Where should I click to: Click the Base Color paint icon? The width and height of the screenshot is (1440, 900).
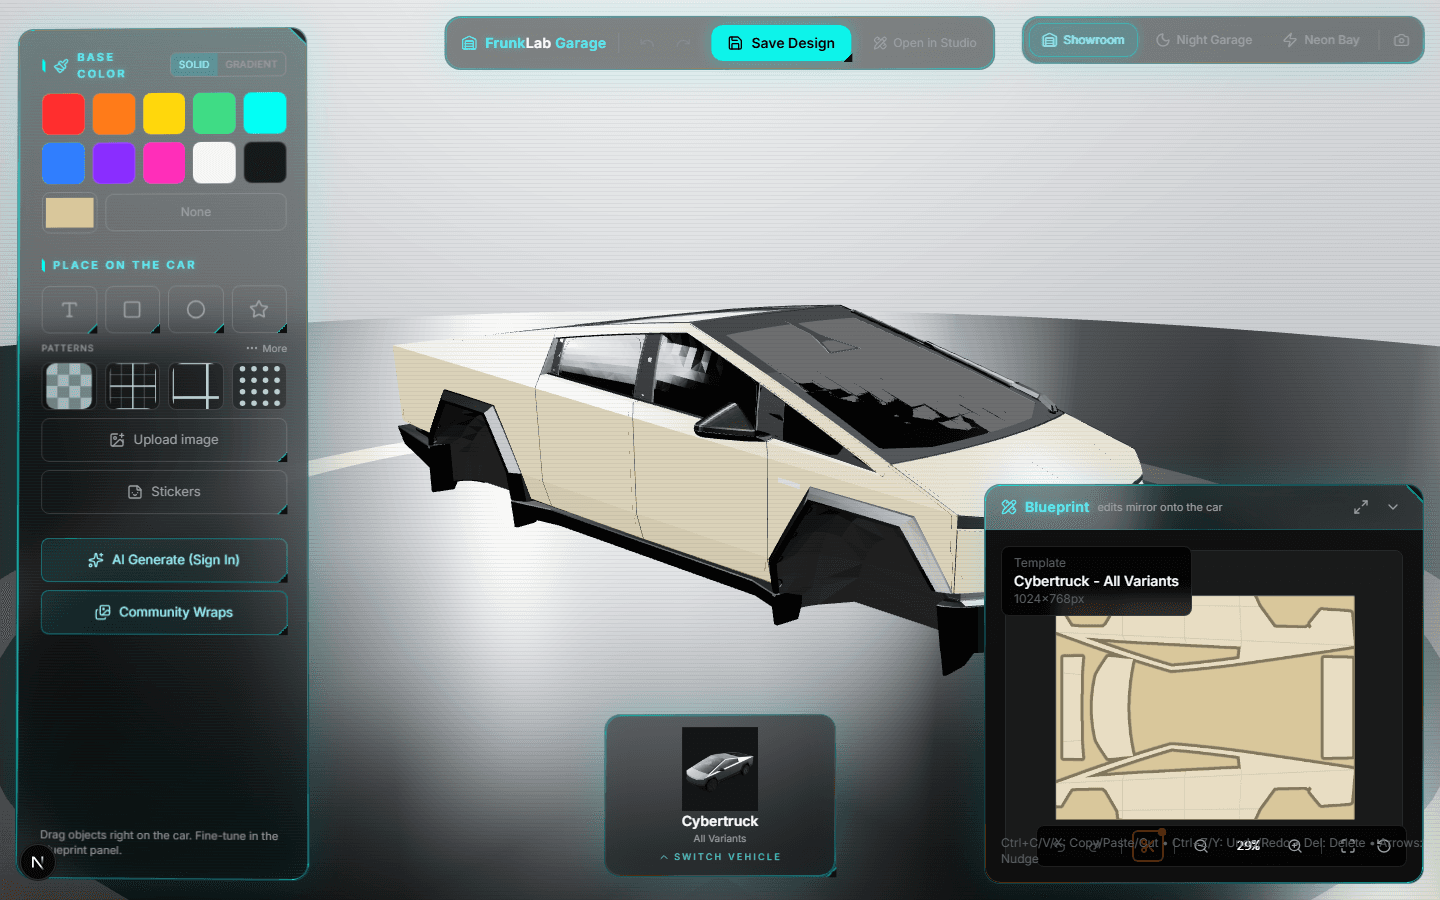pyautogui.click(x=61, y=66)
